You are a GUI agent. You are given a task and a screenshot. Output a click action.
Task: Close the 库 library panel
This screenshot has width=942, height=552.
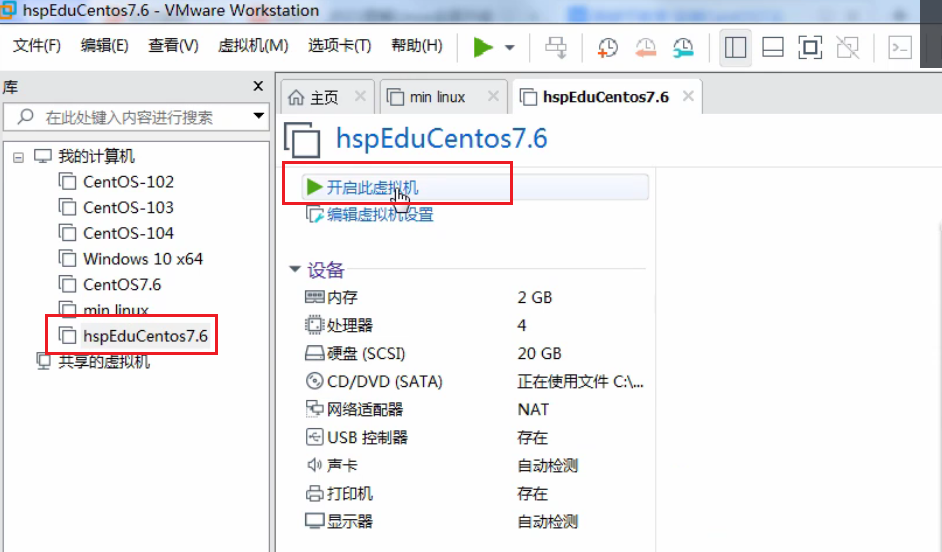(x=258, y=86)
